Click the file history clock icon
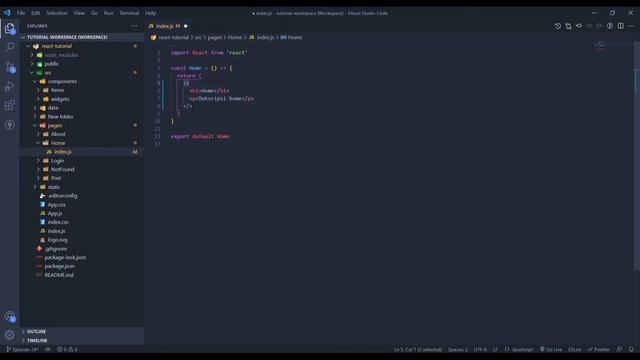640x360 pixels. click(x=558, y=26)
